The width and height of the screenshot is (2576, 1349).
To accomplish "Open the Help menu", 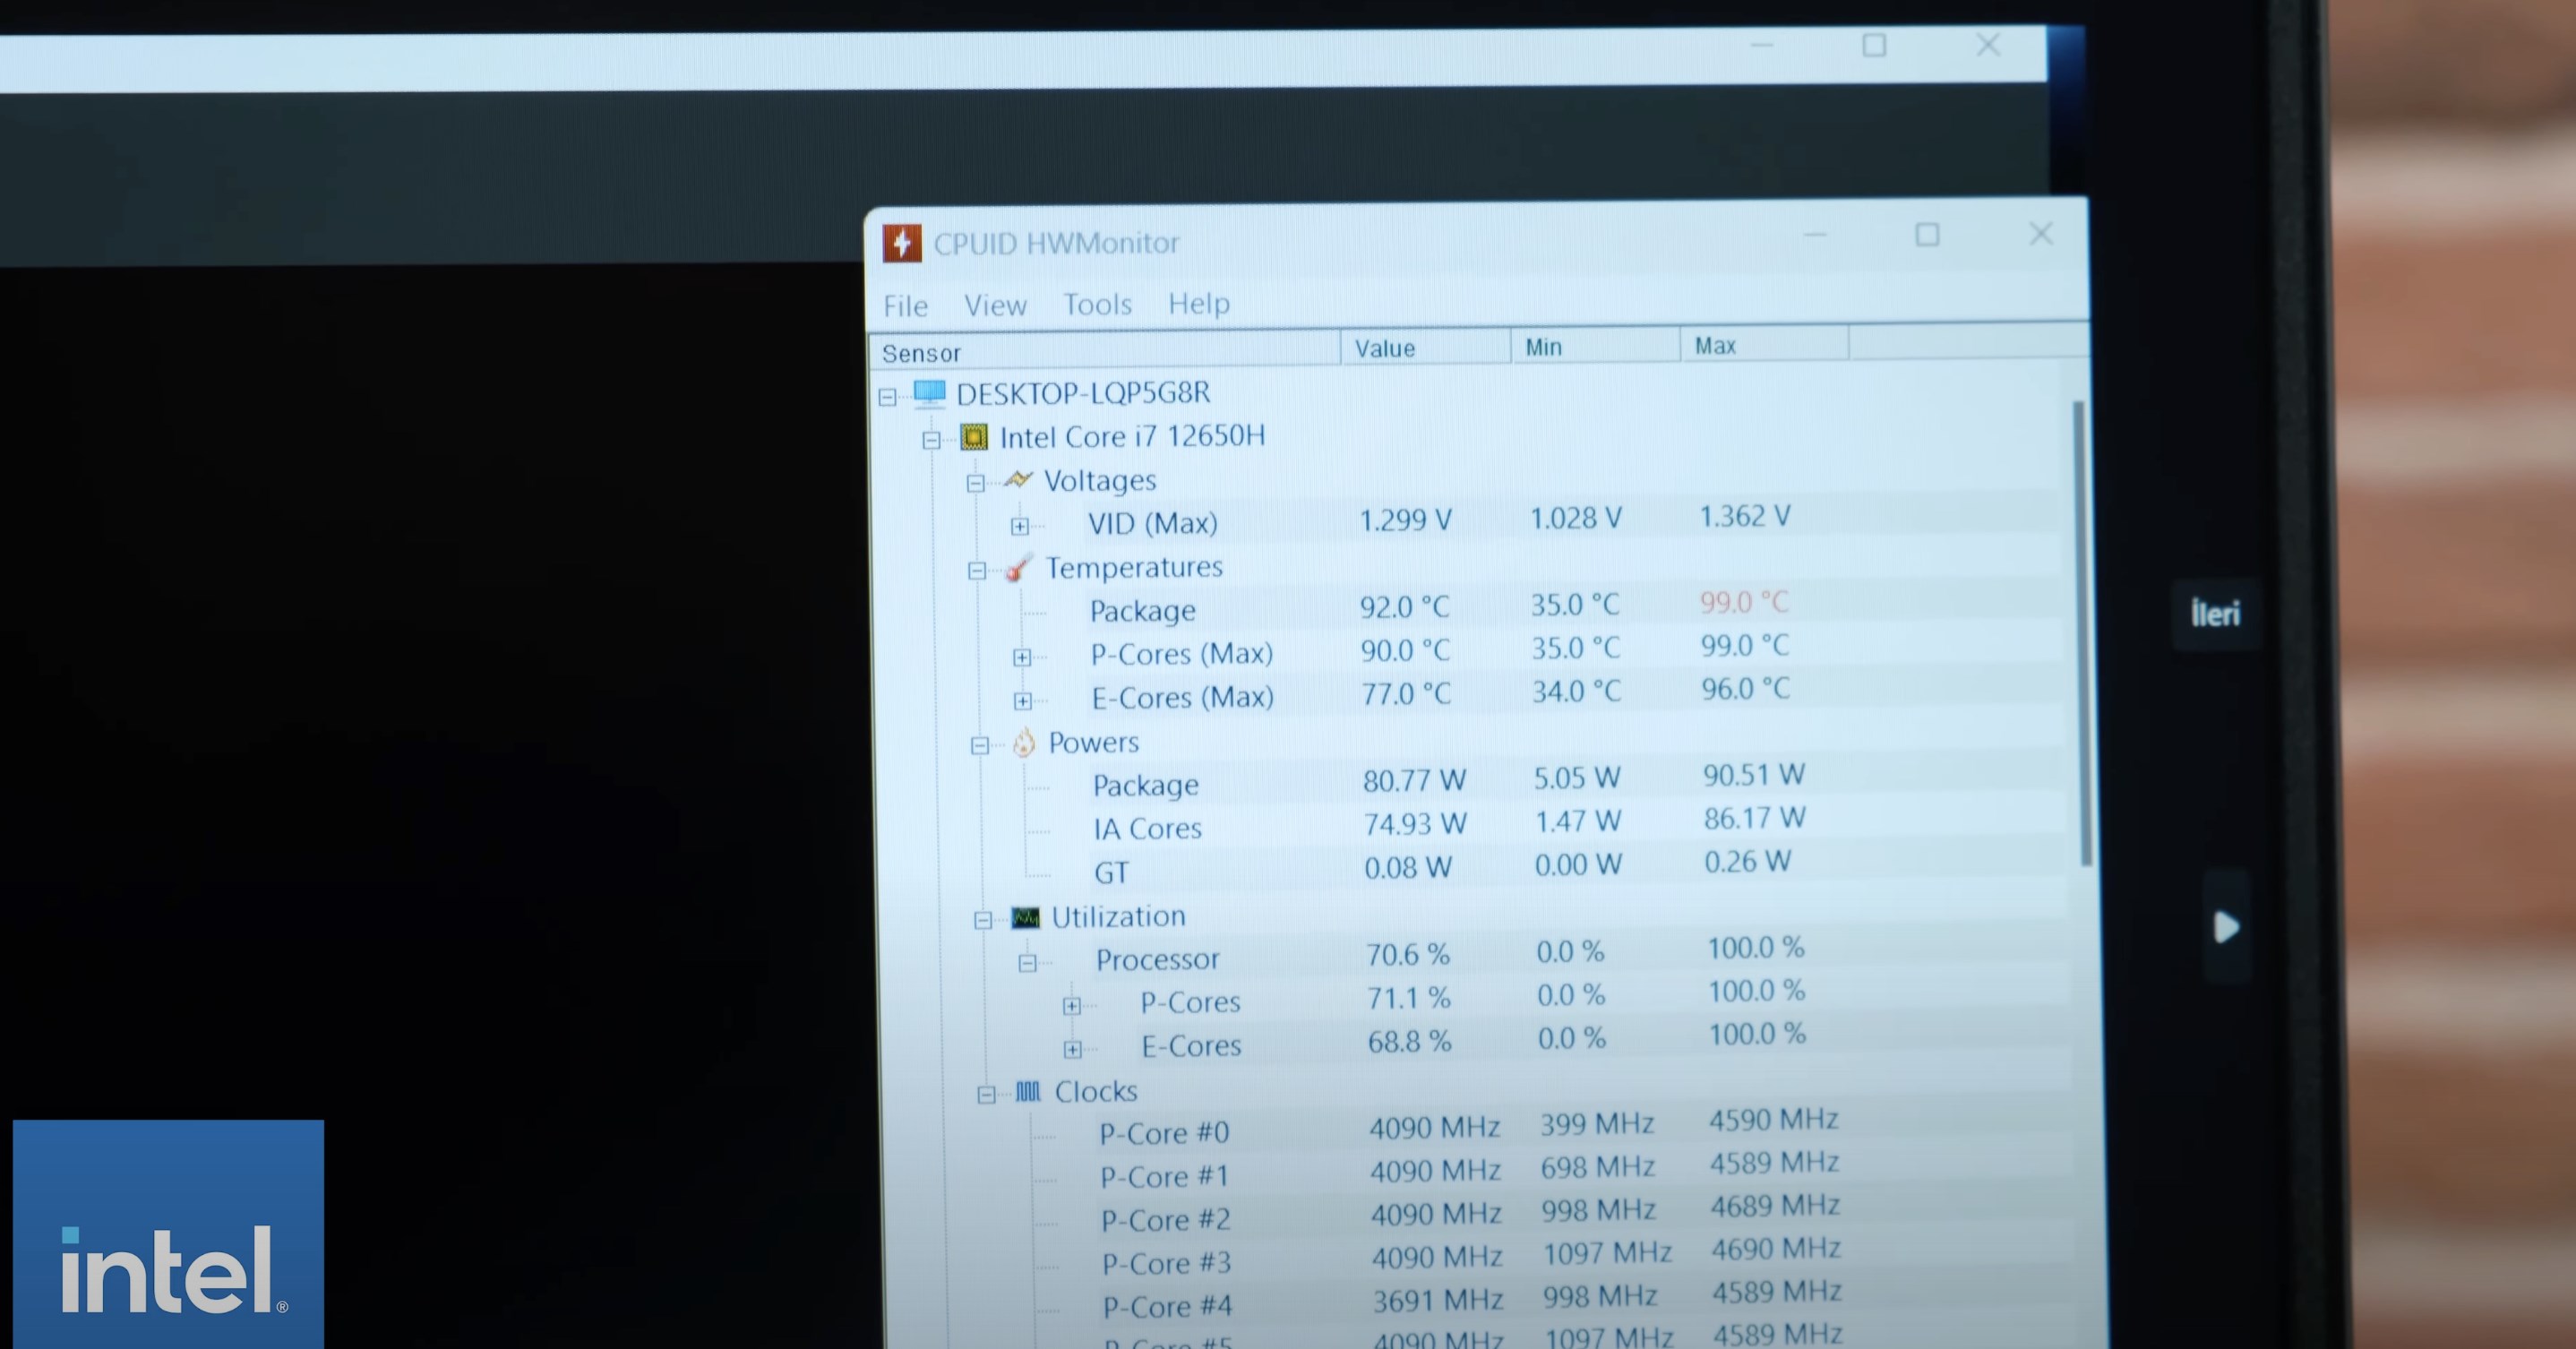I will coord(1199,303).
